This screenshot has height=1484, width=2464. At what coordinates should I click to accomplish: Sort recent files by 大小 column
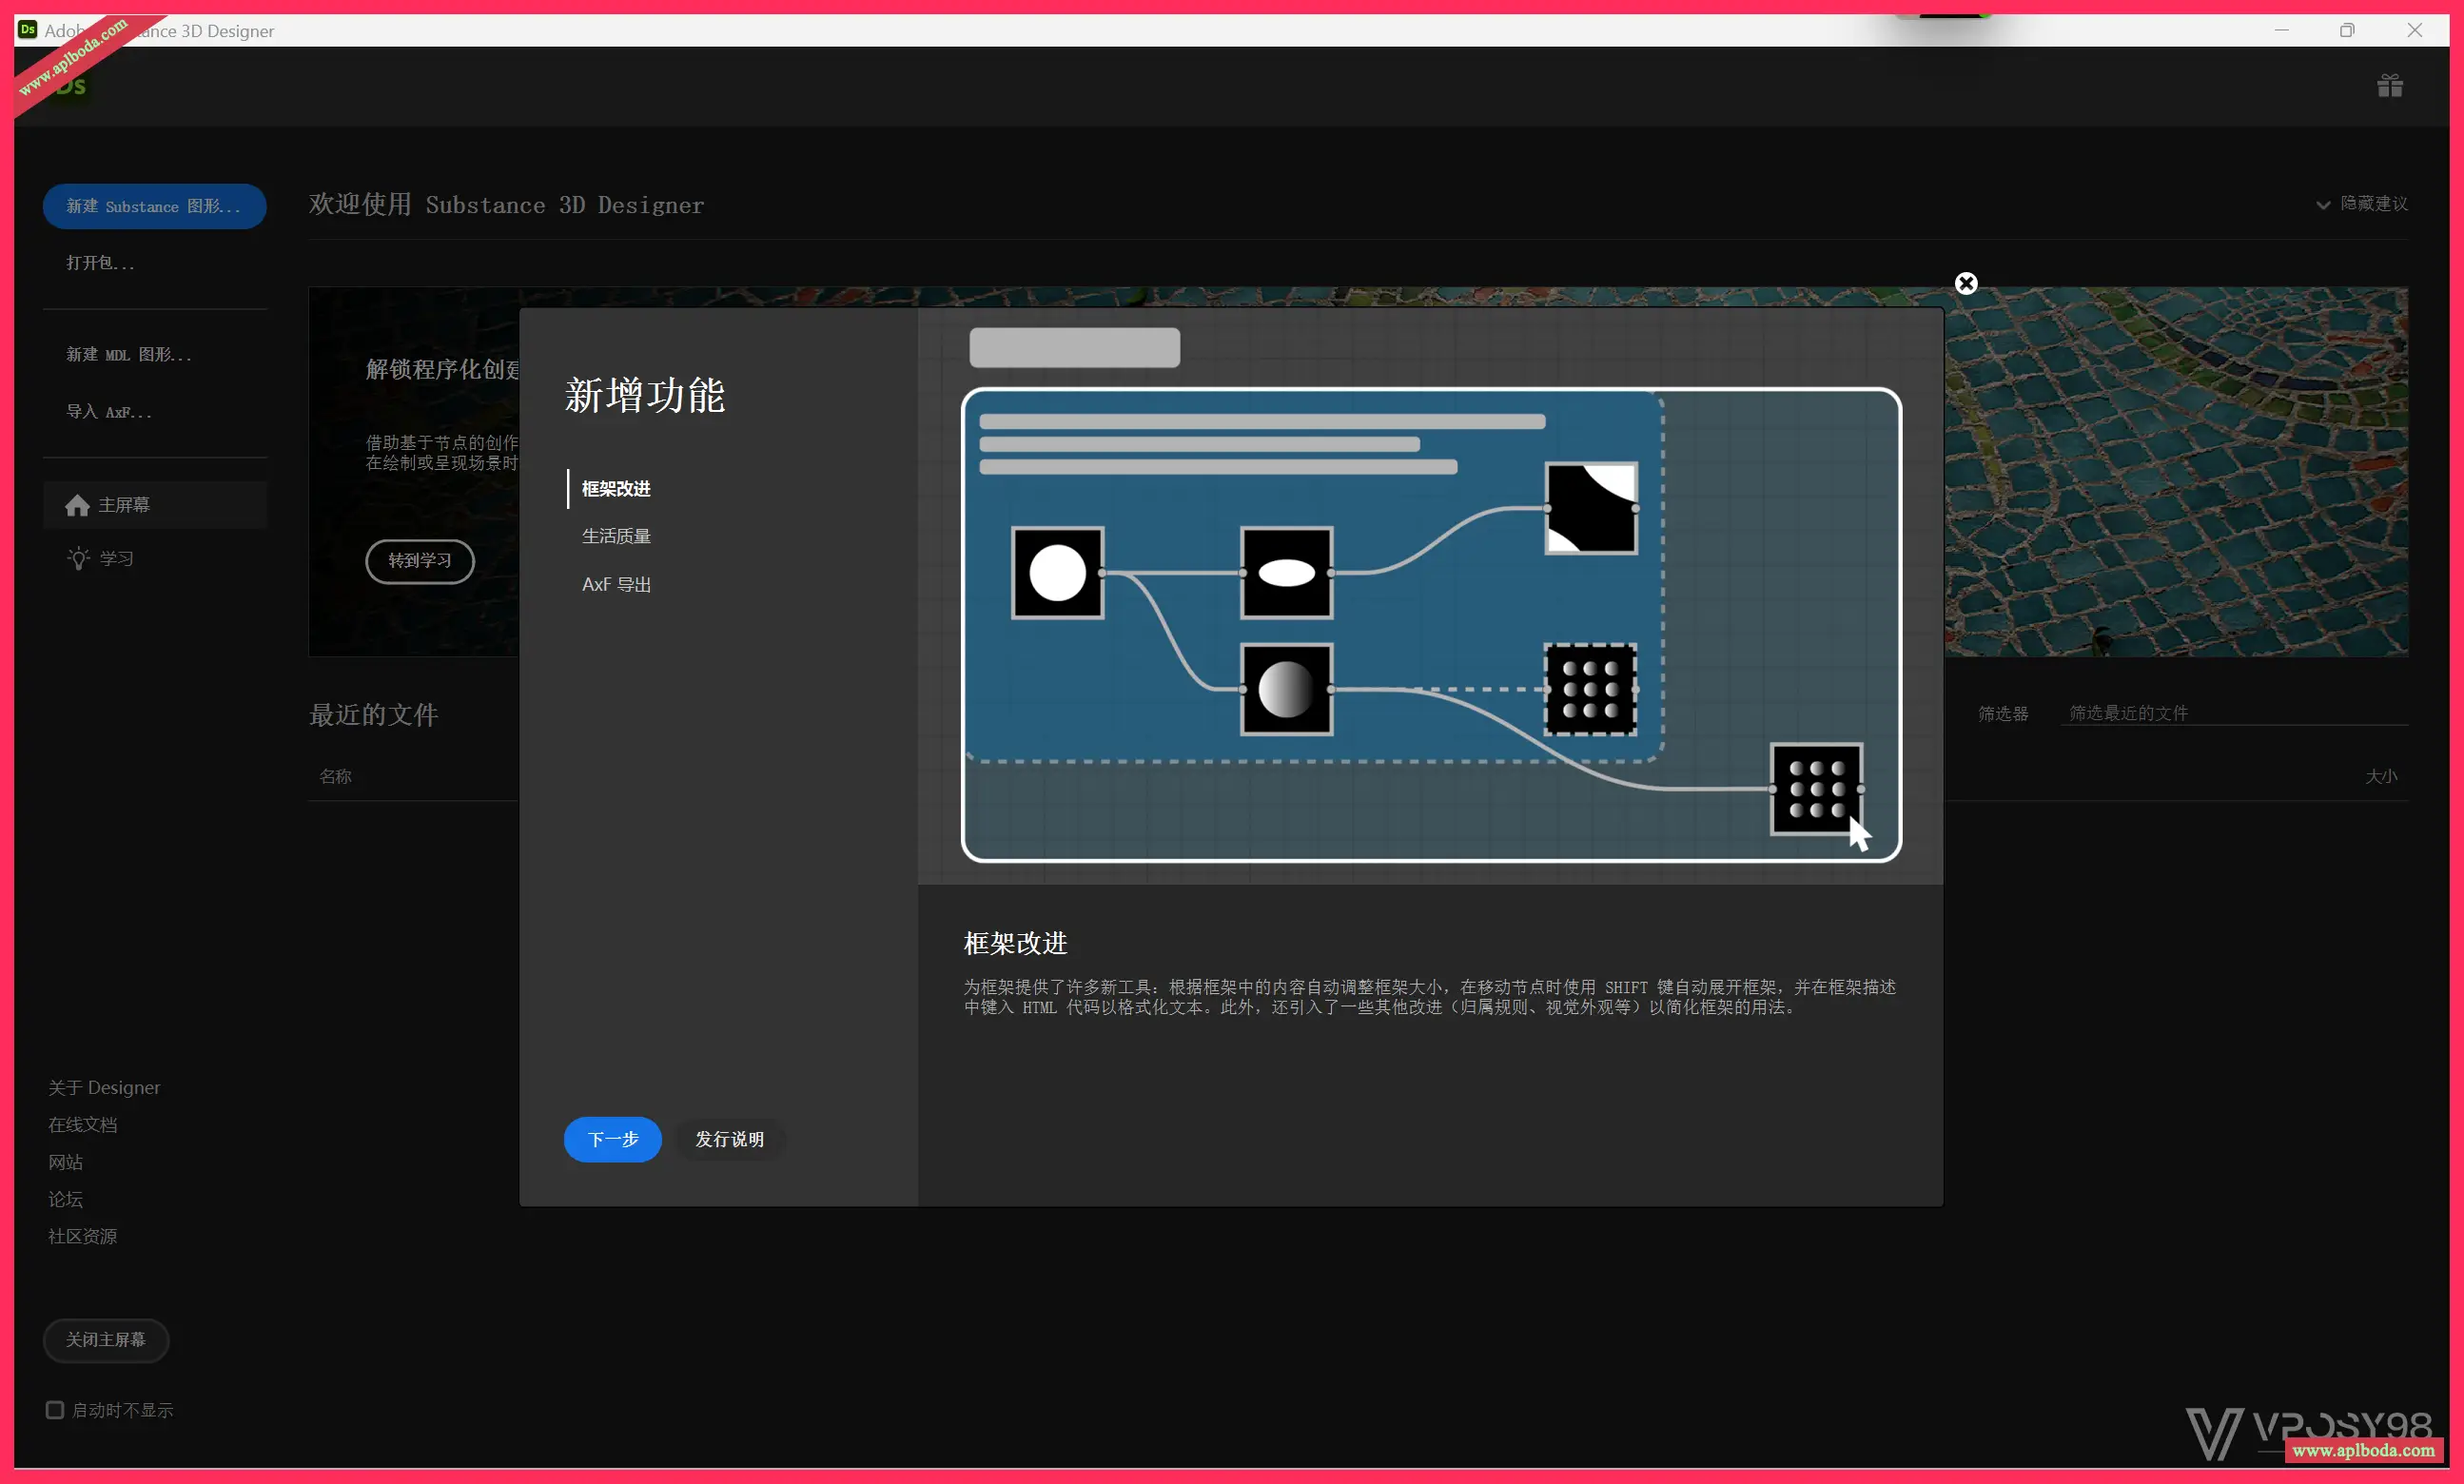pos(2380,777)
